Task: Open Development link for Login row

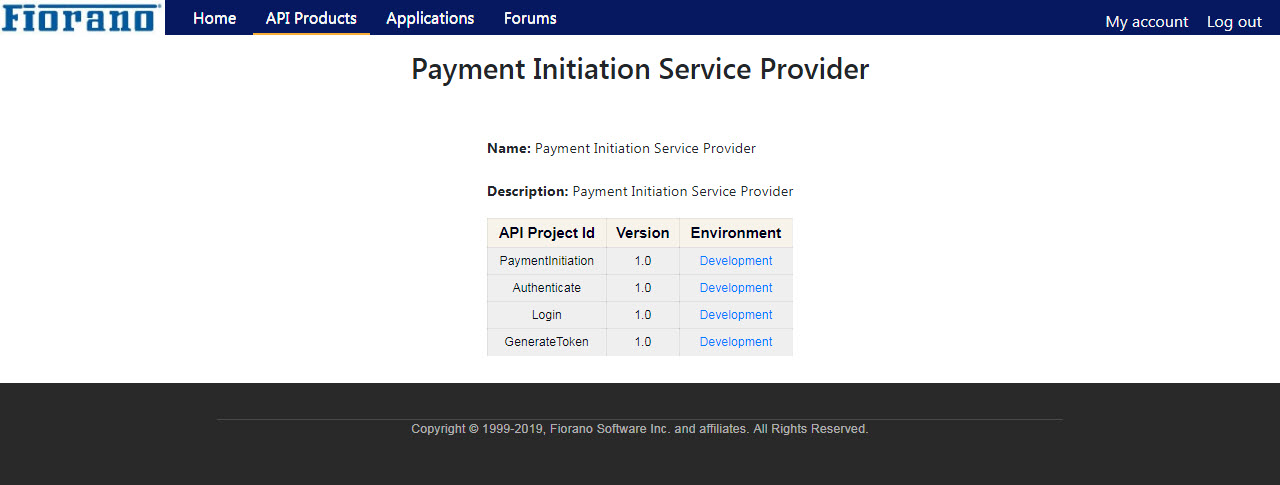Action: pyautogui.click(x=736, y=315)
